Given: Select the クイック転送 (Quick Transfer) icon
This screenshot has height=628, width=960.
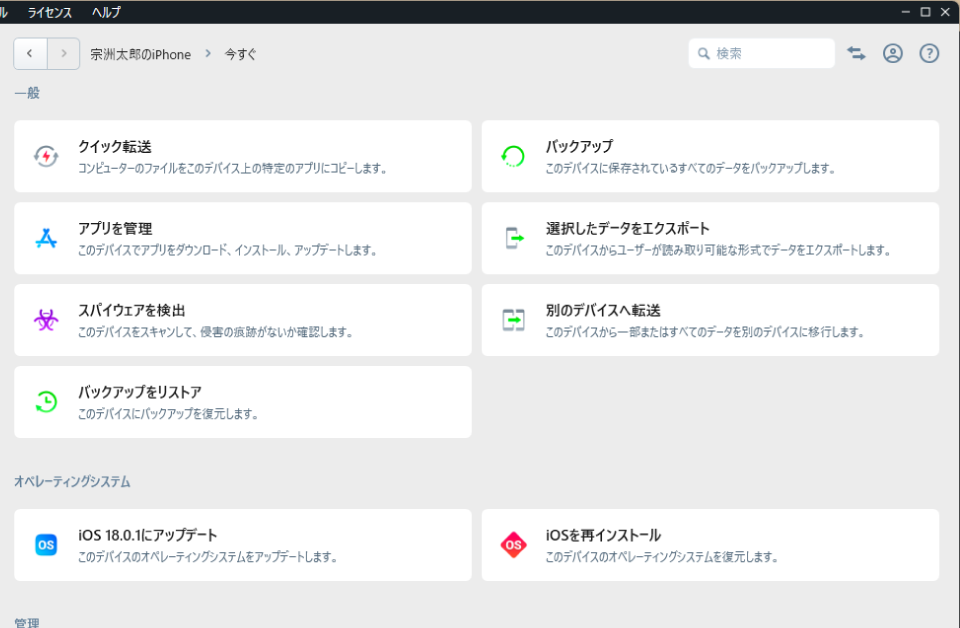Looking at the screenshot, I should click(45, 156).
